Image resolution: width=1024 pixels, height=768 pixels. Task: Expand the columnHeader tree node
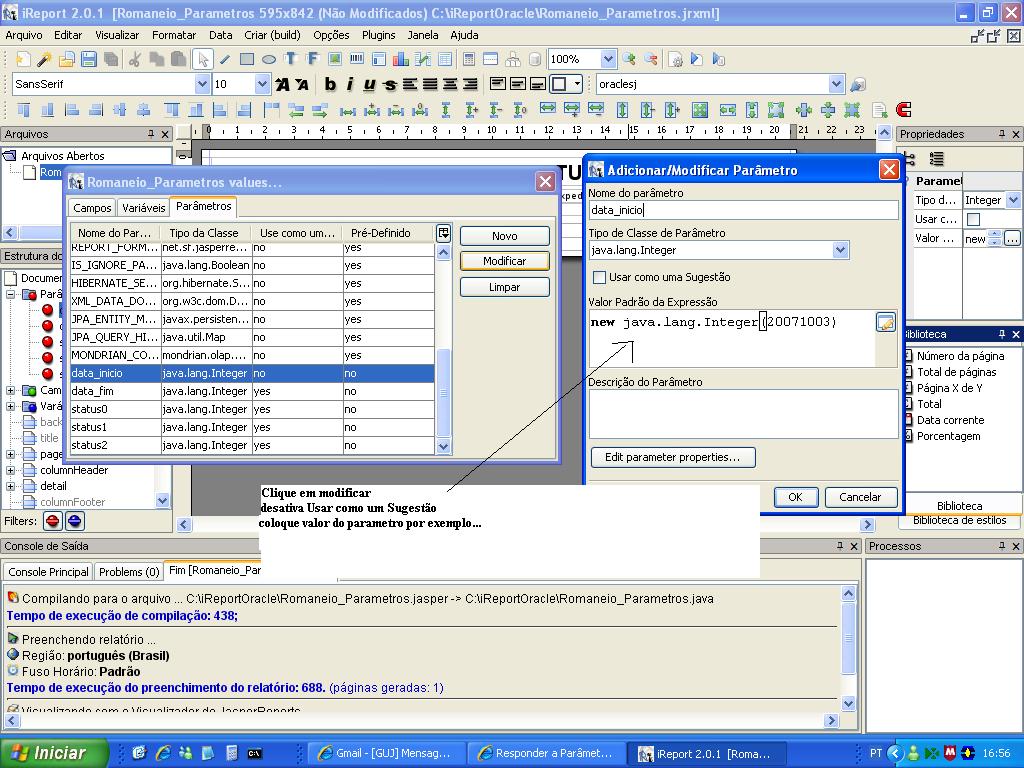[x=10, y=470]
